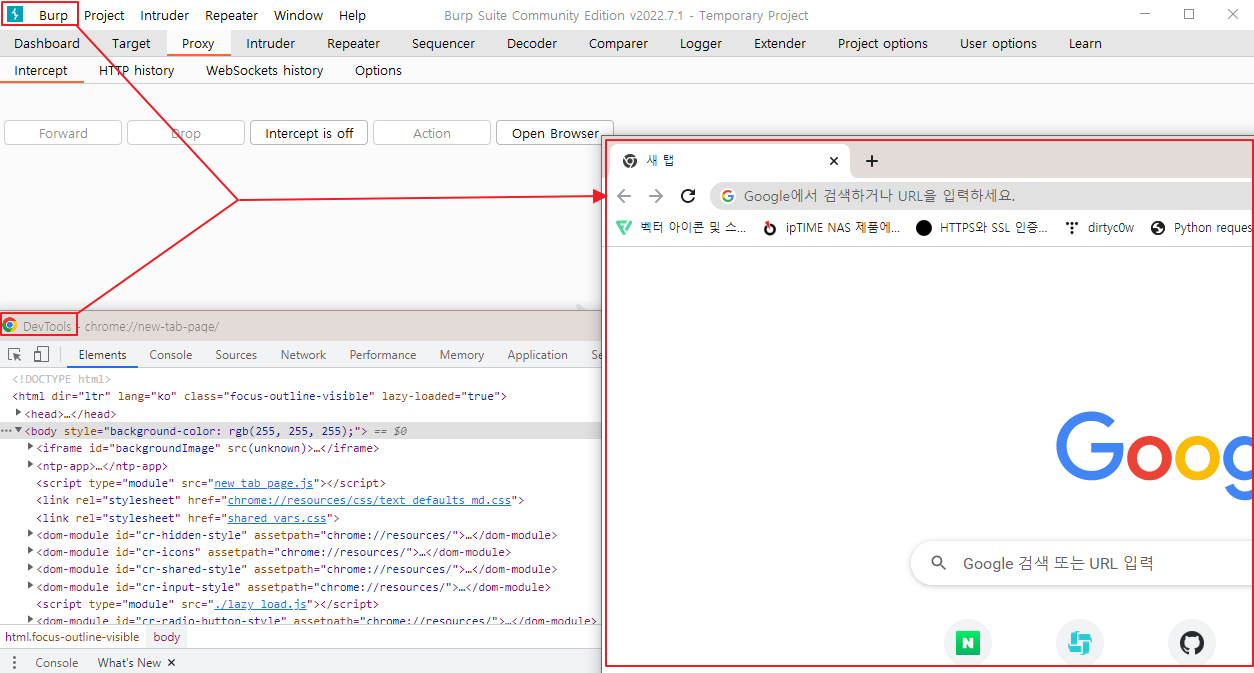Click the Chrome icon in DevTools title

click(10, 325)
